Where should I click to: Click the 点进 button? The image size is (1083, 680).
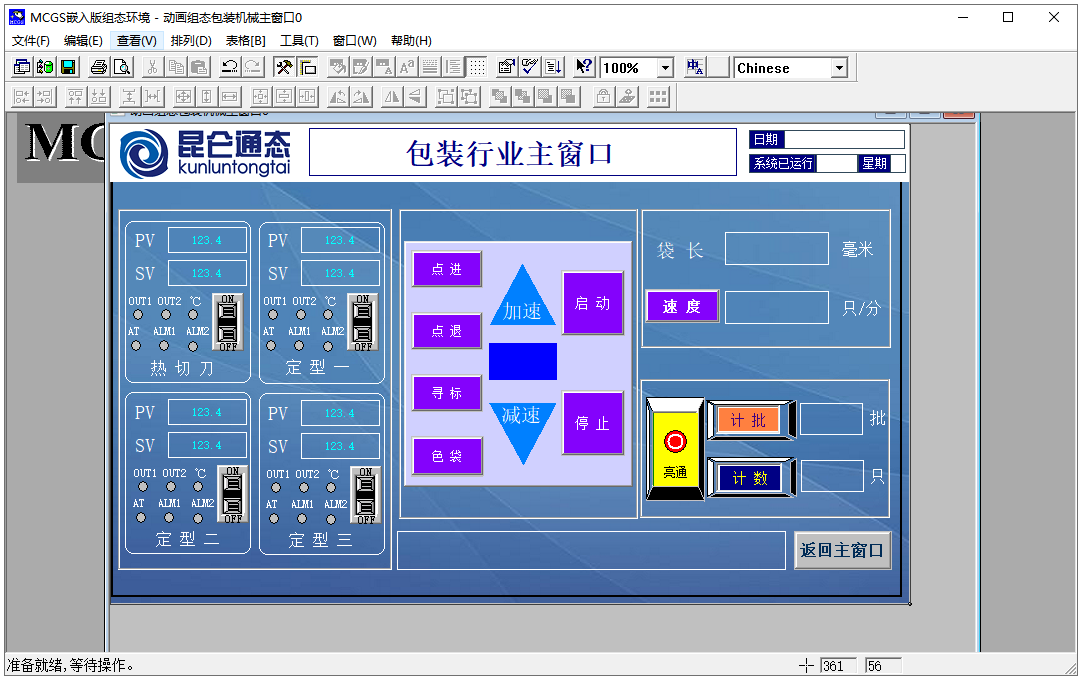pyautogui.click(x=447, y=269)
